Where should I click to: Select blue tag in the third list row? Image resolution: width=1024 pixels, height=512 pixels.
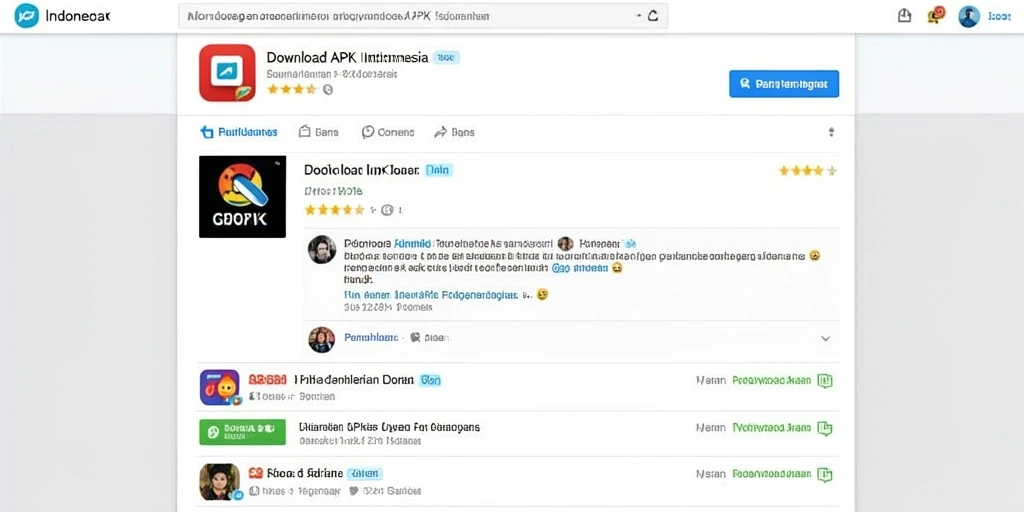click(364, 473)
